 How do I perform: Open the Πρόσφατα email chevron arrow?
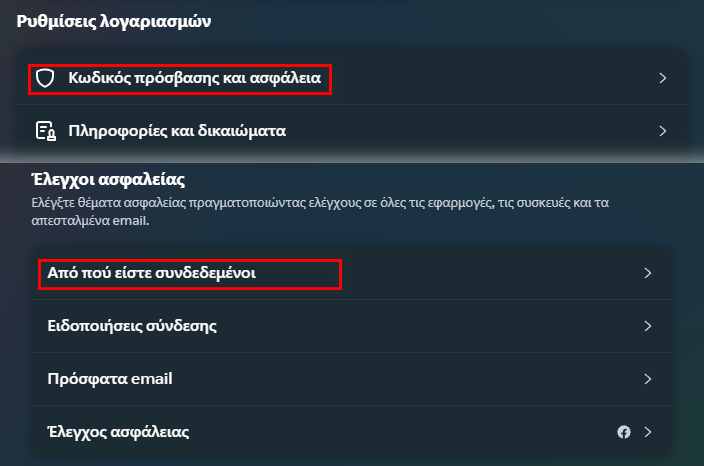(647, 379)
